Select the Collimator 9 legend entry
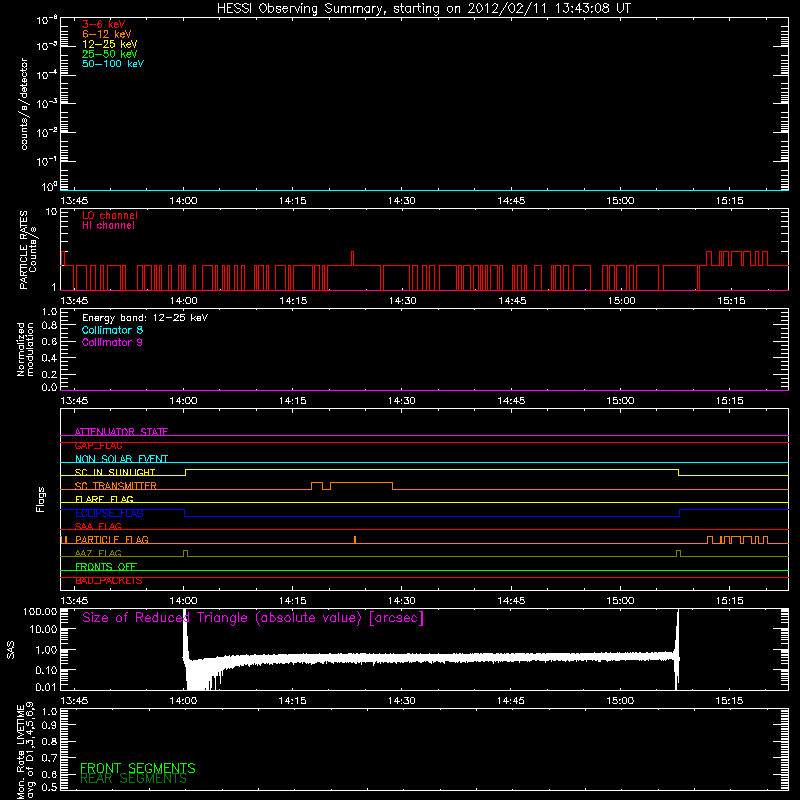Viewport: 800px width, 800px height. (112, 342)
